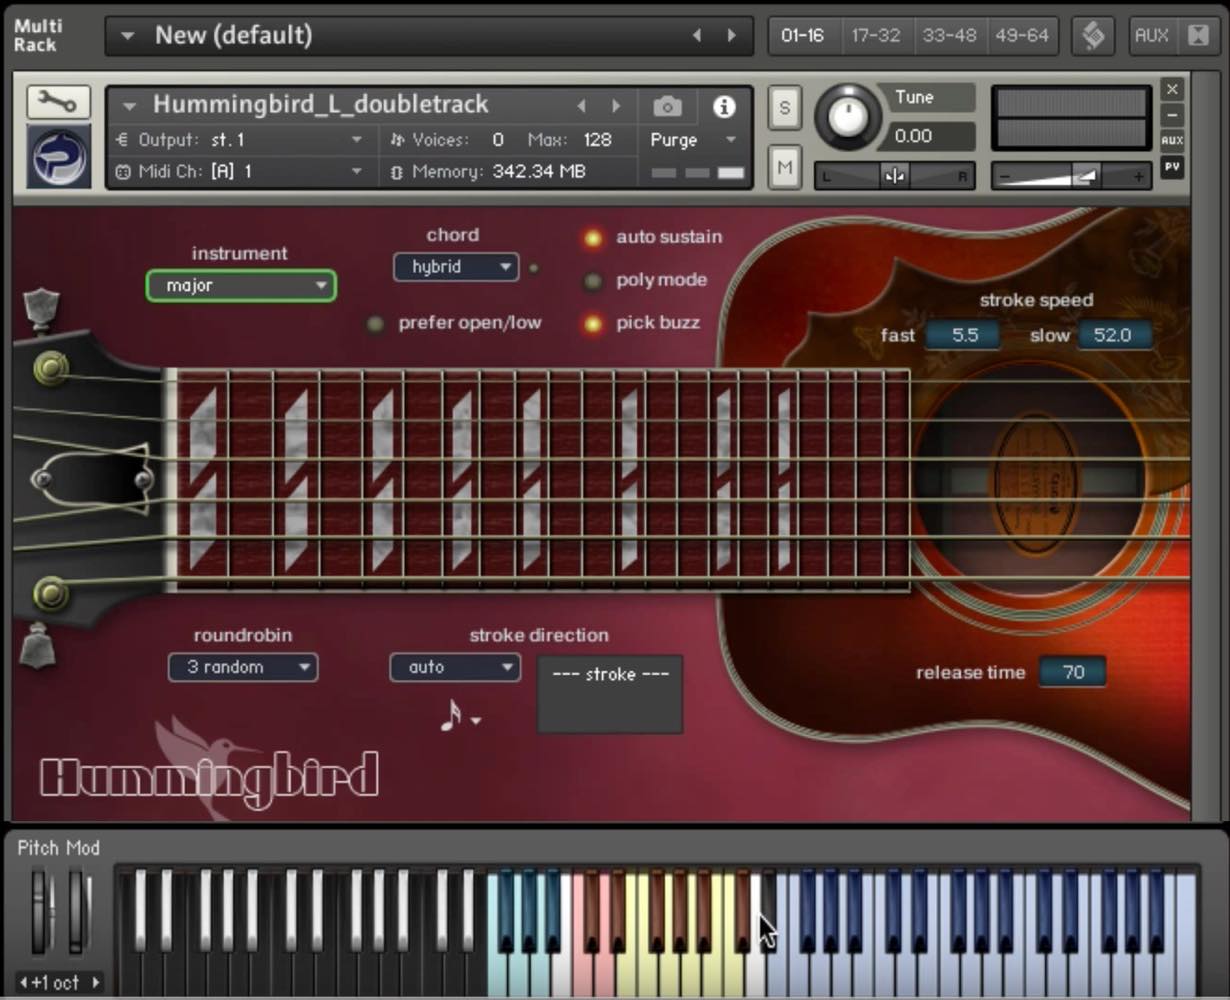
Task: Open the stroke direction dropdown set to auto
Action: point(455,667)
